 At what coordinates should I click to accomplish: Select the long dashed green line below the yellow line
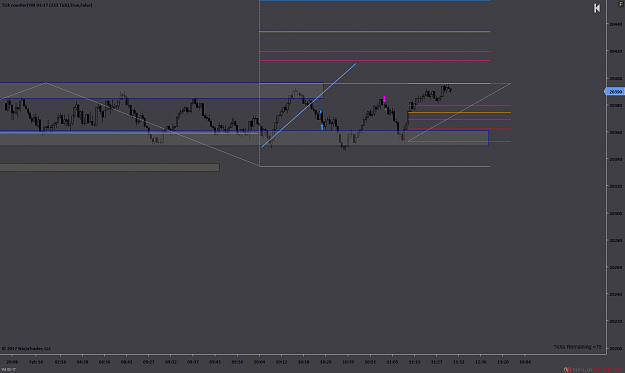pyautogui.click(x=375, y=51)
